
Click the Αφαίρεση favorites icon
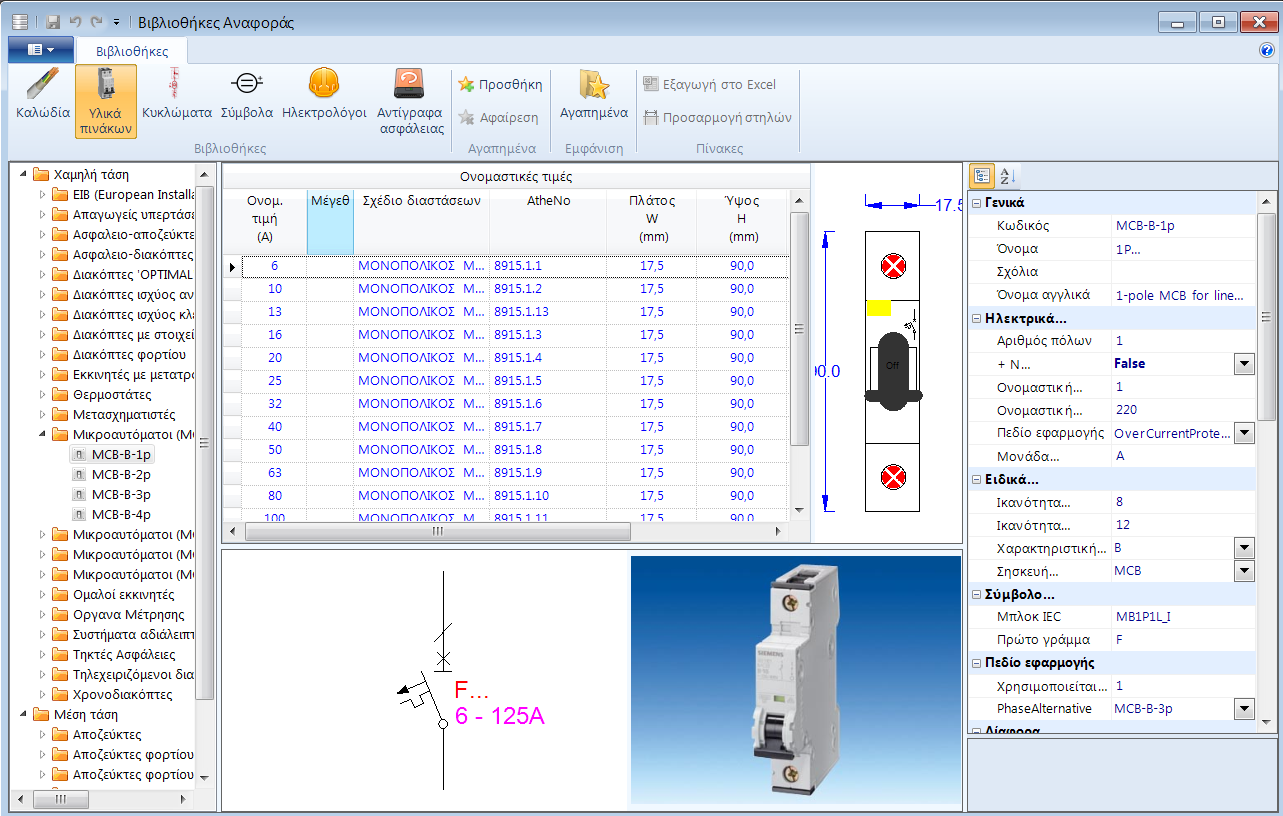click(x=497, y=115)
